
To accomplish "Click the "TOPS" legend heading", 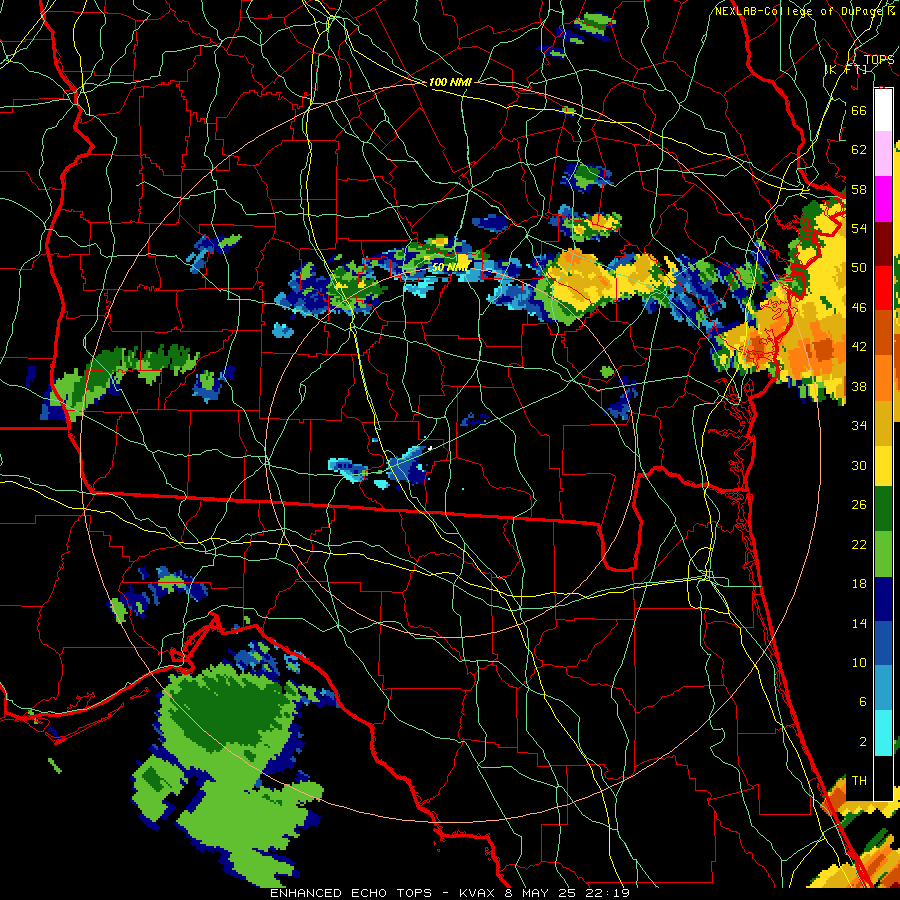I will 879,59.
